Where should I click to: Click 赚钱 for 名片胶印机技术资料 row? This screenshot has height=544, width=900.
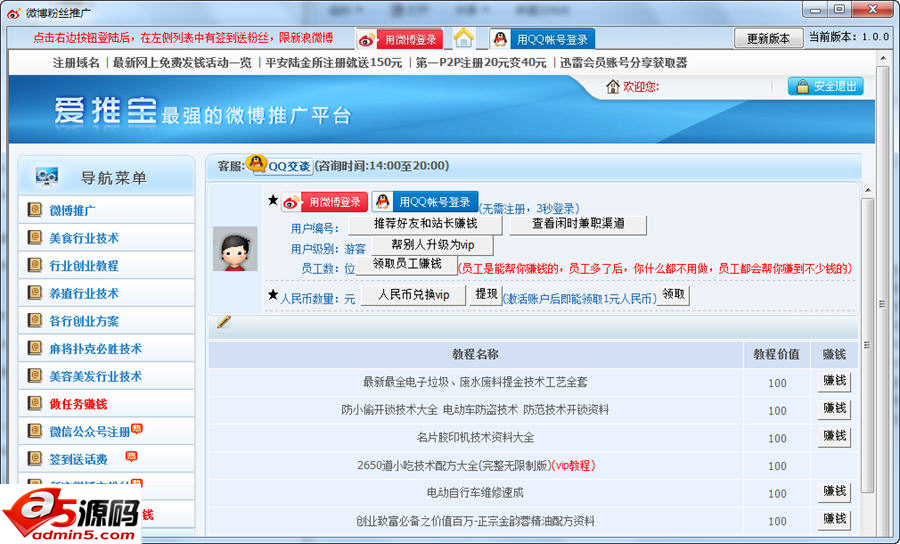tap(834, 436)
